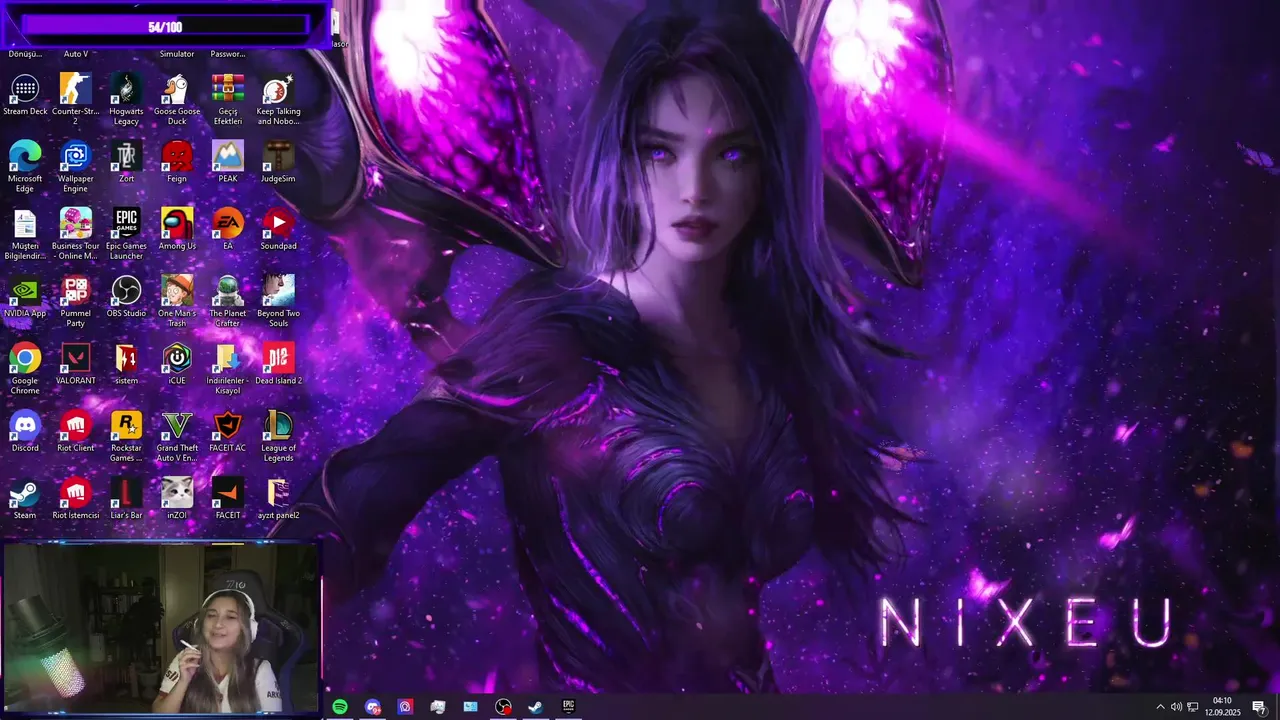Select the İndirilenler - Kısayol folder
Image resolution: width=1280 pixels, height=720 pixels.
tap(228, 368)
